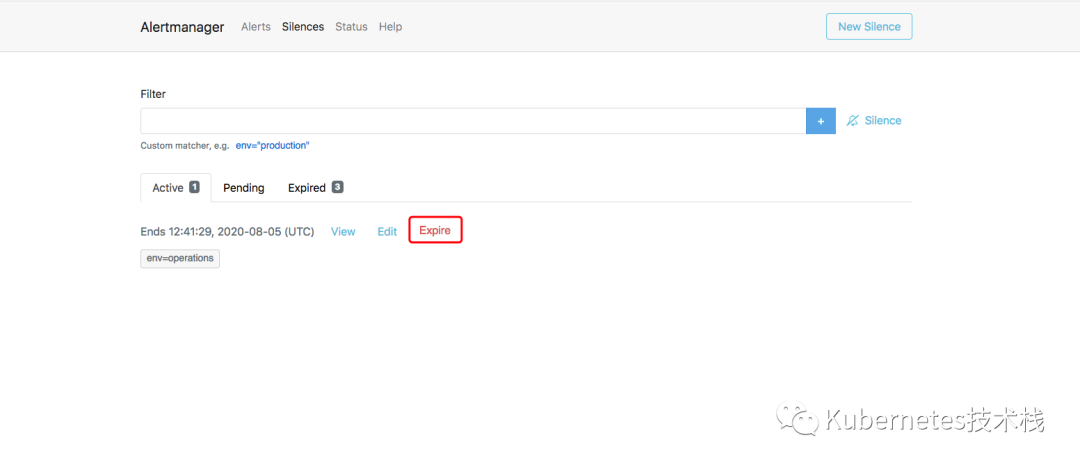Focus the Filter input field

tap(473, 121)
